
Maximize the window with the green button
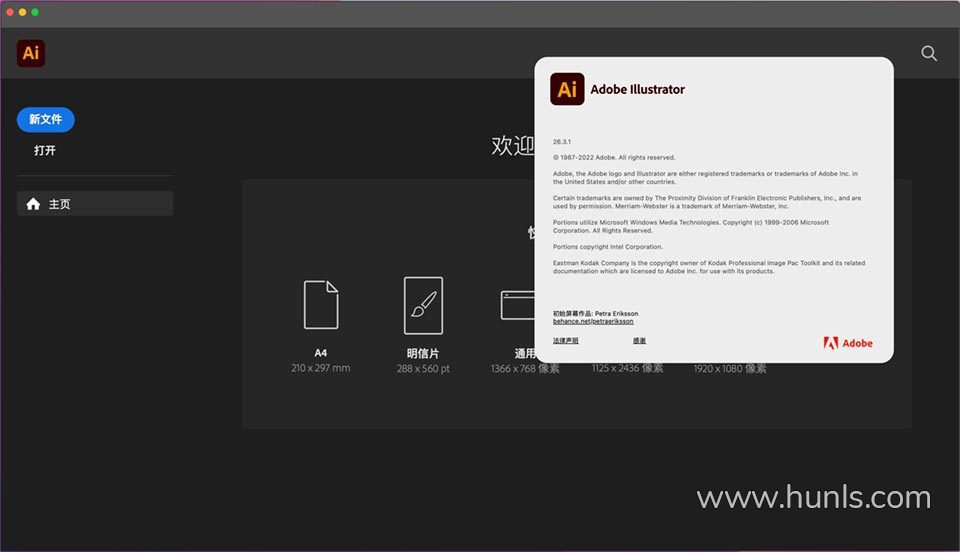pos(36,12)
